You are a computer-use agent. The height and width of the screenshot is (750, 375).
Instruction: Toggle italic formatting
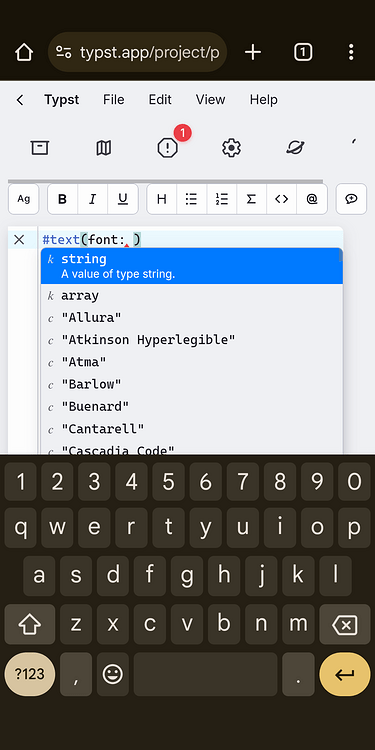coord(93,199)
